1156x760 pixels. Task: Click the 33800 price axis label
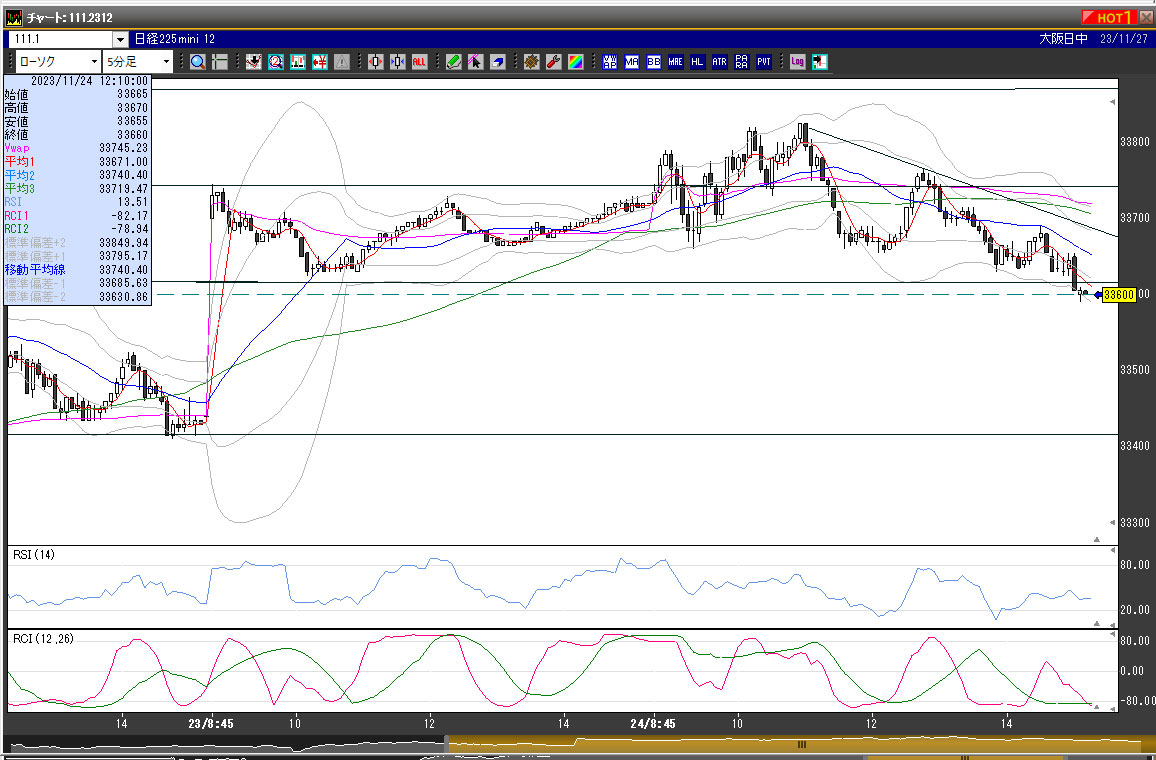1135,142
